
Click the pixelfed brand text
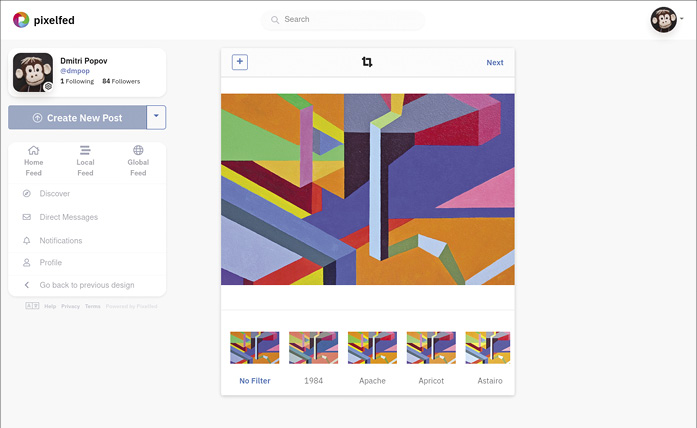pos(54,20)
